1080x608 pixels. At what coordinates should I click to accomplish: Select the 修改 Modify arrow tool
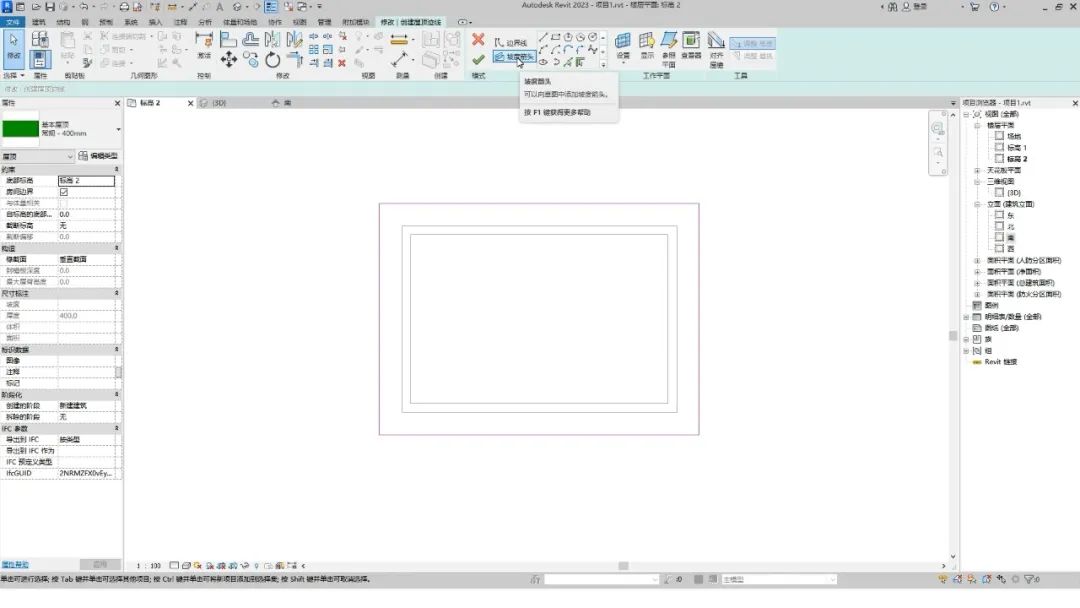click(14, 44)
